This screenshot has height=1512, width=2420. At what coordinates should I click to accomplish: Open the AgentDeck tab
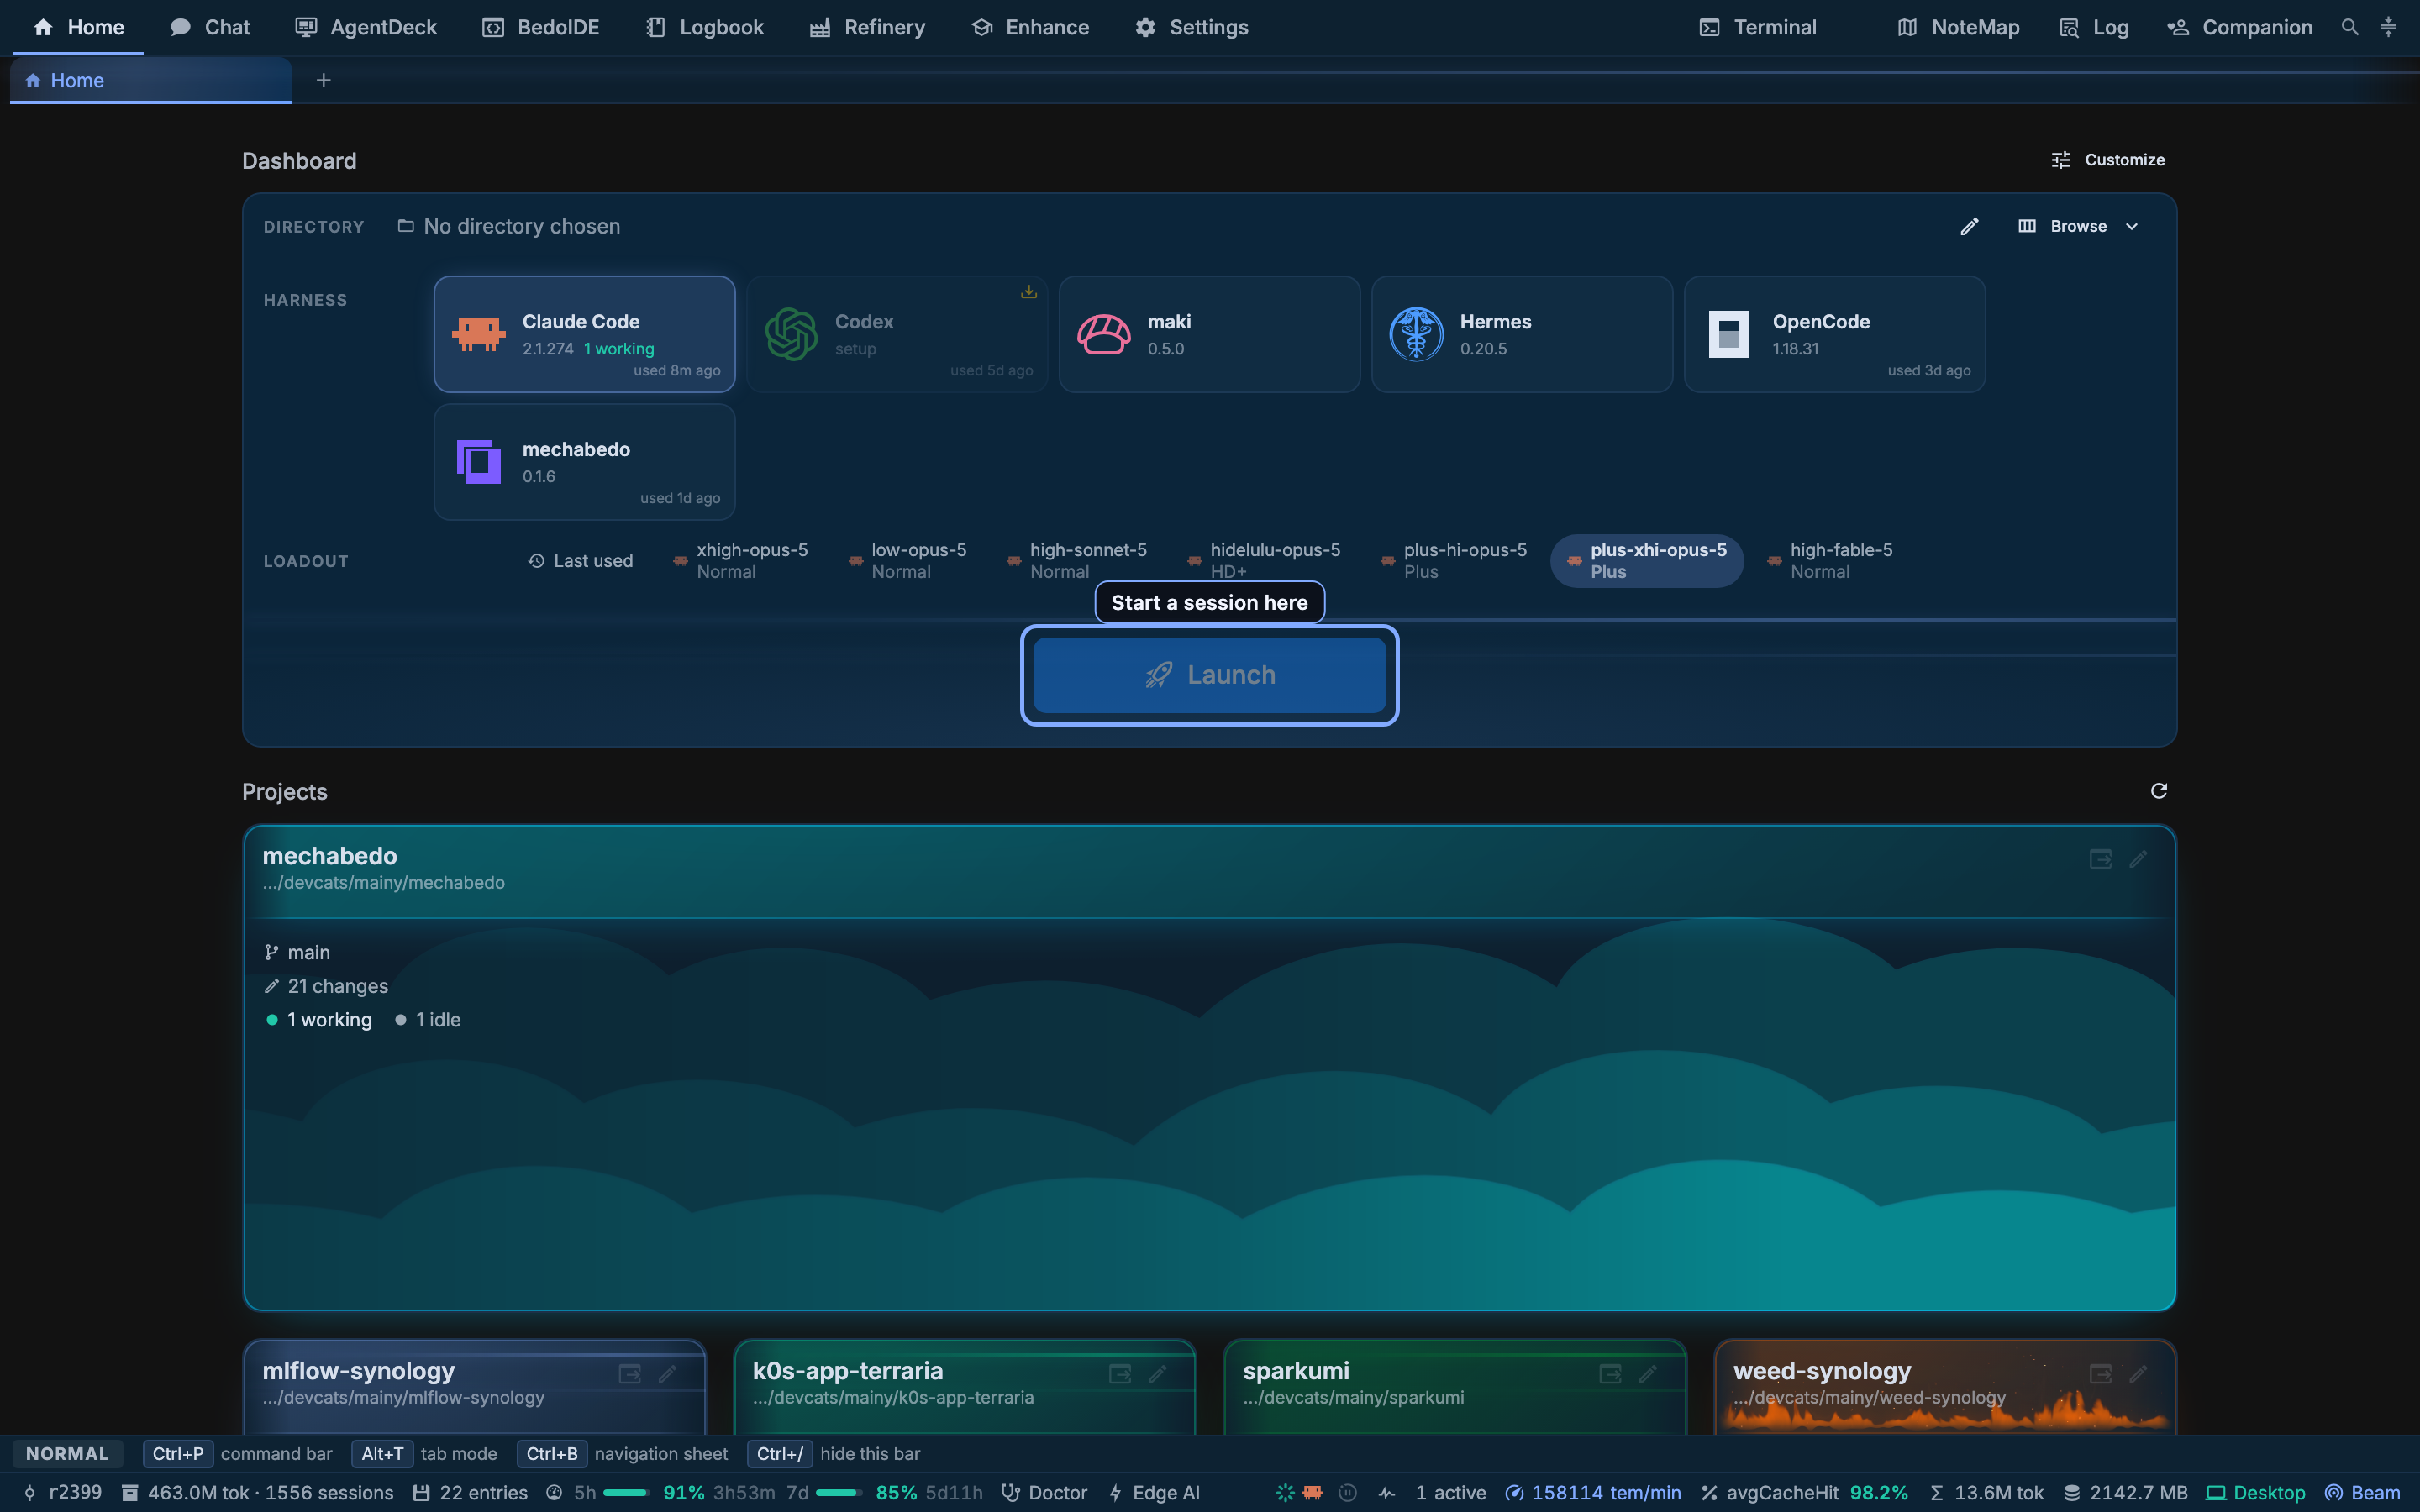[366, 27]
